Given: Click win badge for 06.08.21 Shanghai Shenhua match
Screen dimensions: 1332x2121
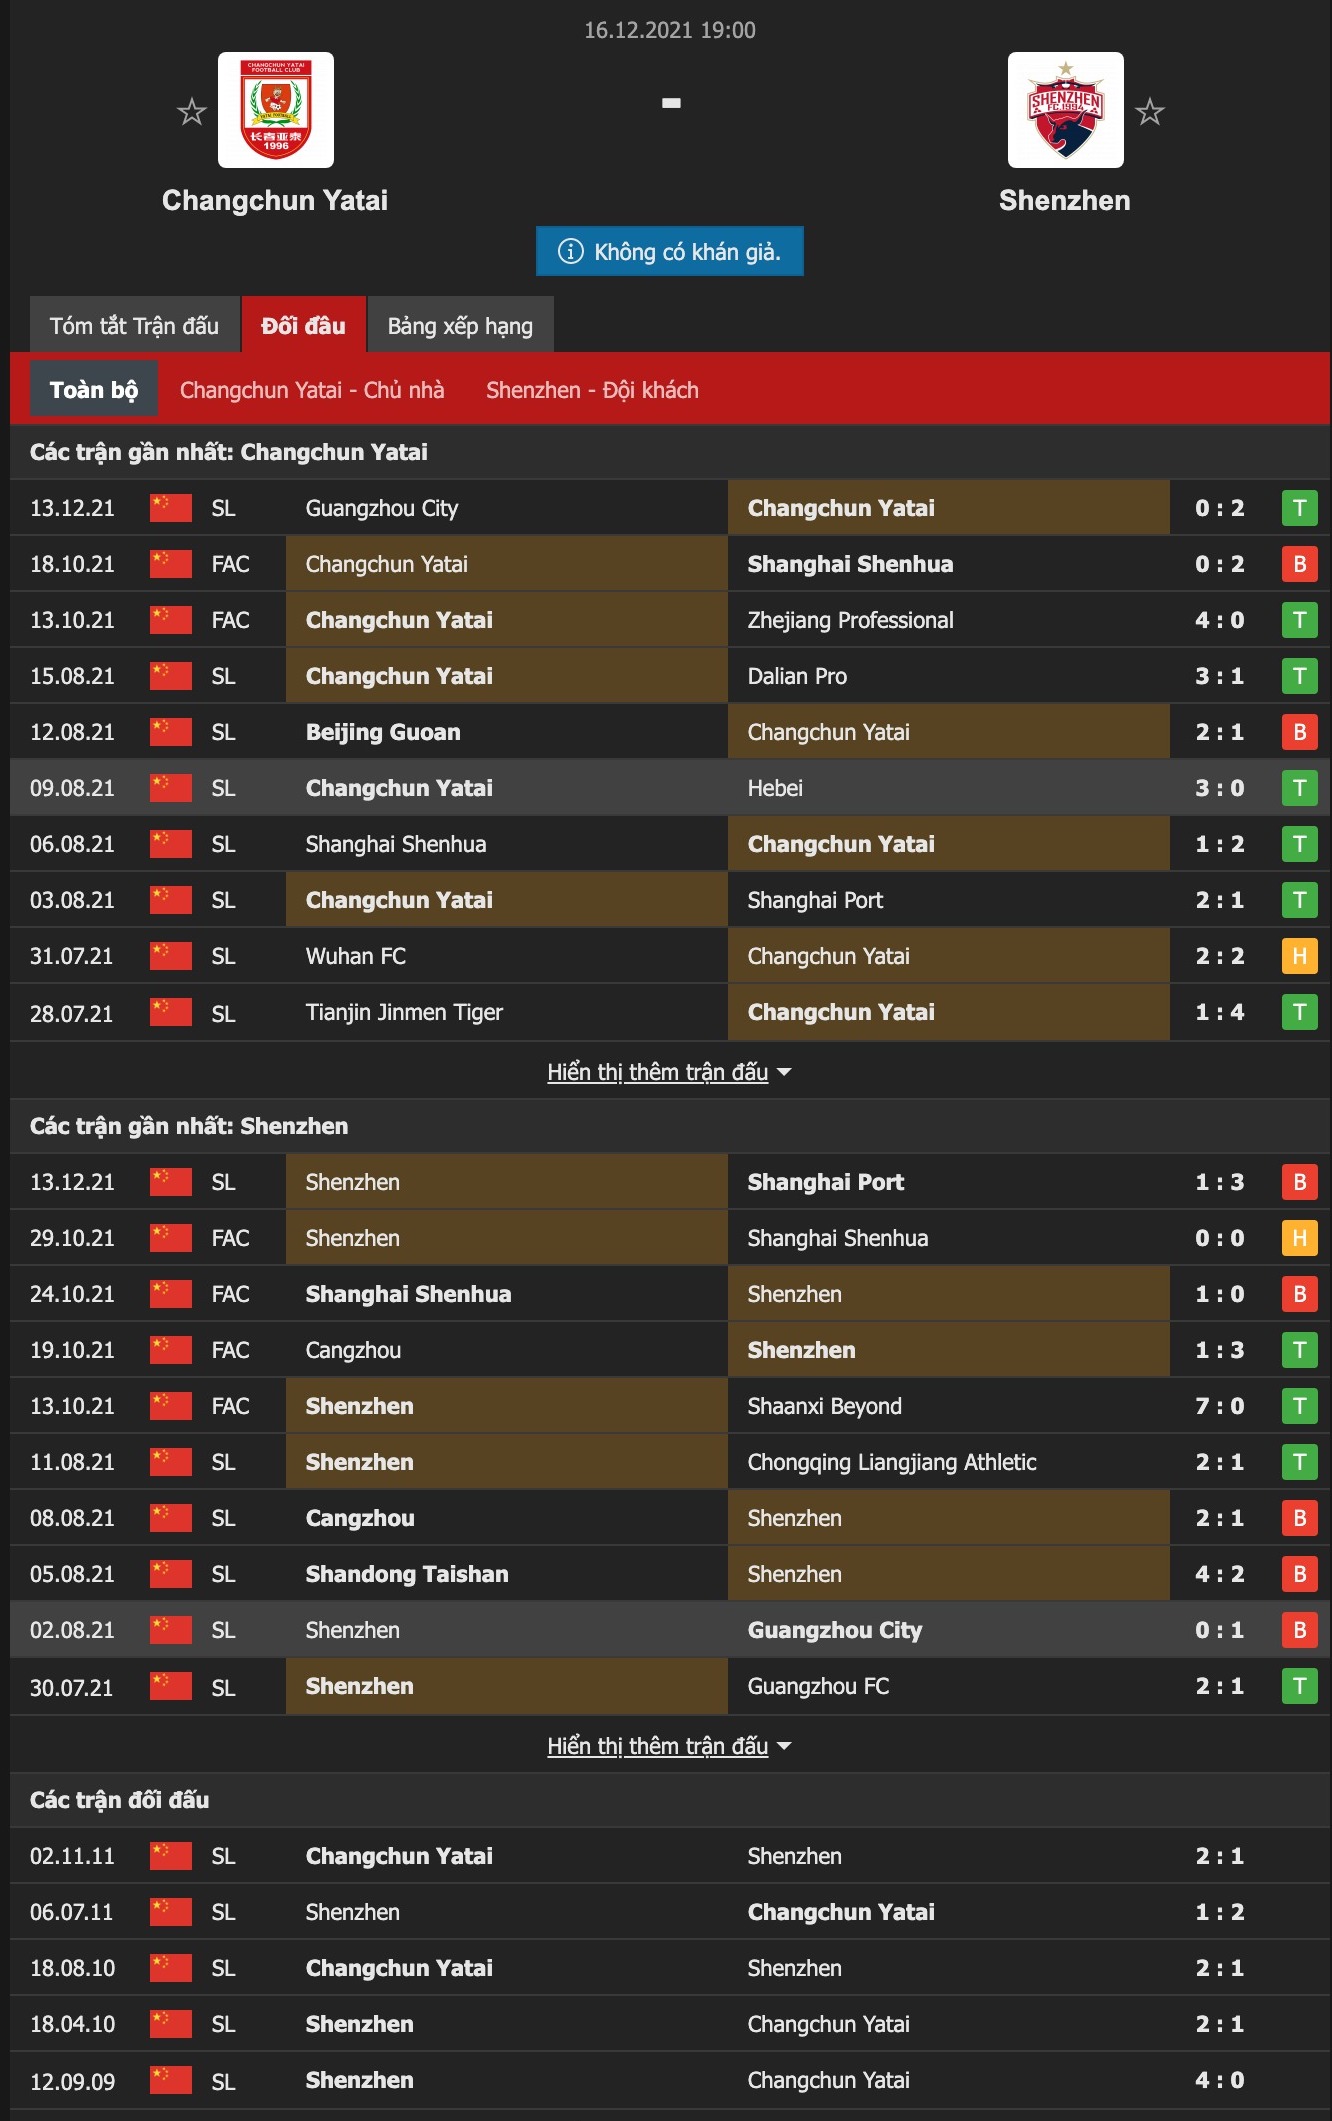Looking at the screenshot, I should (x=1300, y=844).
